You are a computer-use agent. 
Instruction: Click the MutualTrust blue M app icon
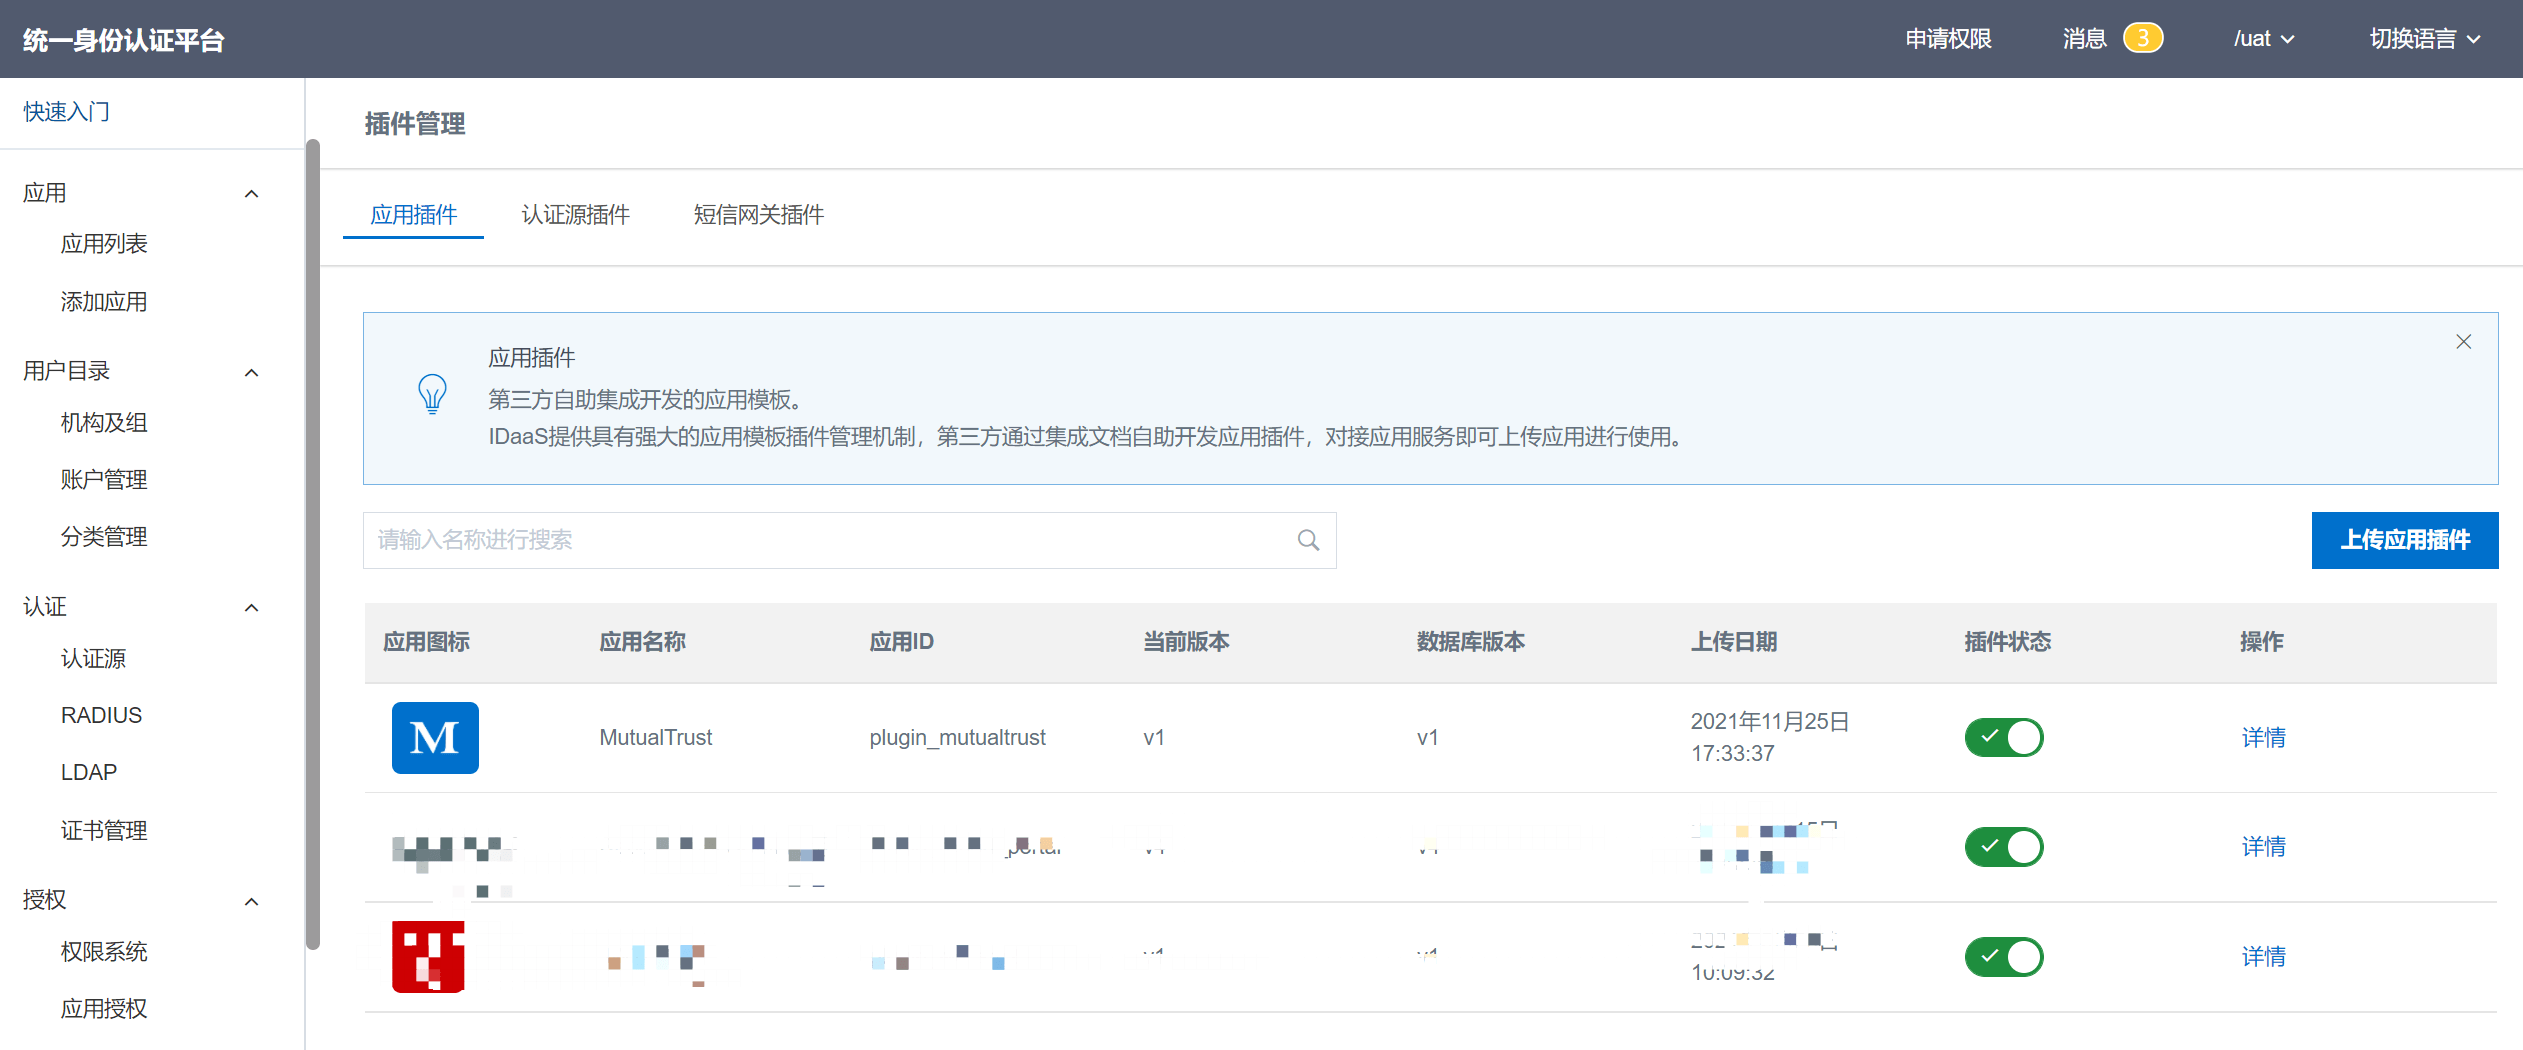435,738
